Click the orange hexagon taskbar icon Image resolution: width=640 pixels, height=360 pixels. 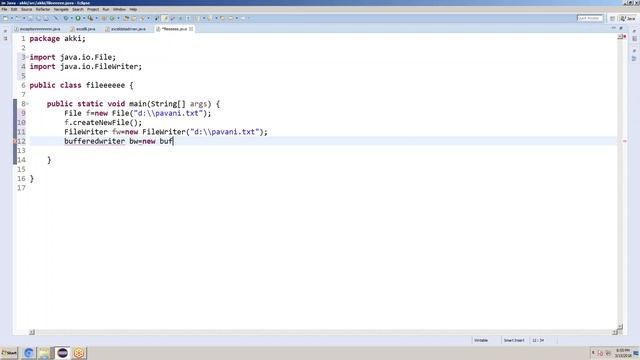point(79,353)
